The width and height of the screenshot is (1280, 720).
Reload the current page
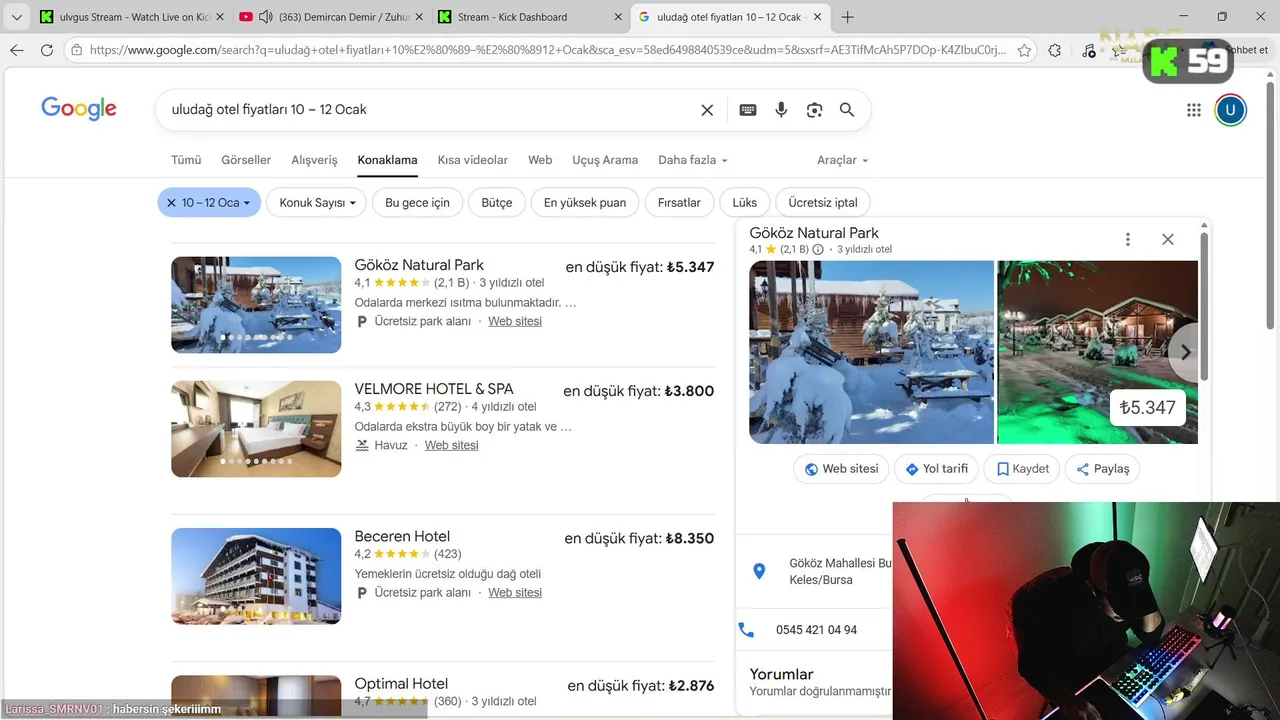[x=46, y=50]
